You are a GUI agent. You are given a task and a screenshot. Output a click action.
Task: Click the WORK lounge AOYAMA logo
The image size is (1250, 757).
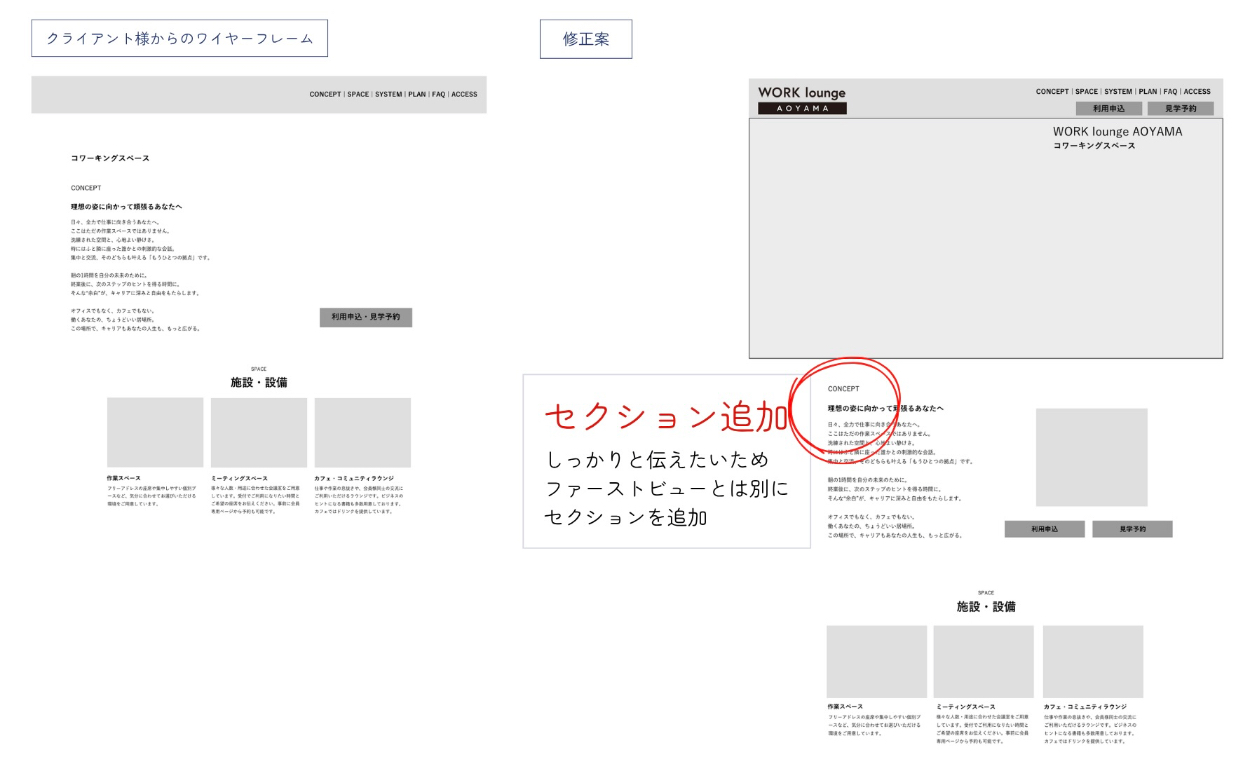coord(802,99)
